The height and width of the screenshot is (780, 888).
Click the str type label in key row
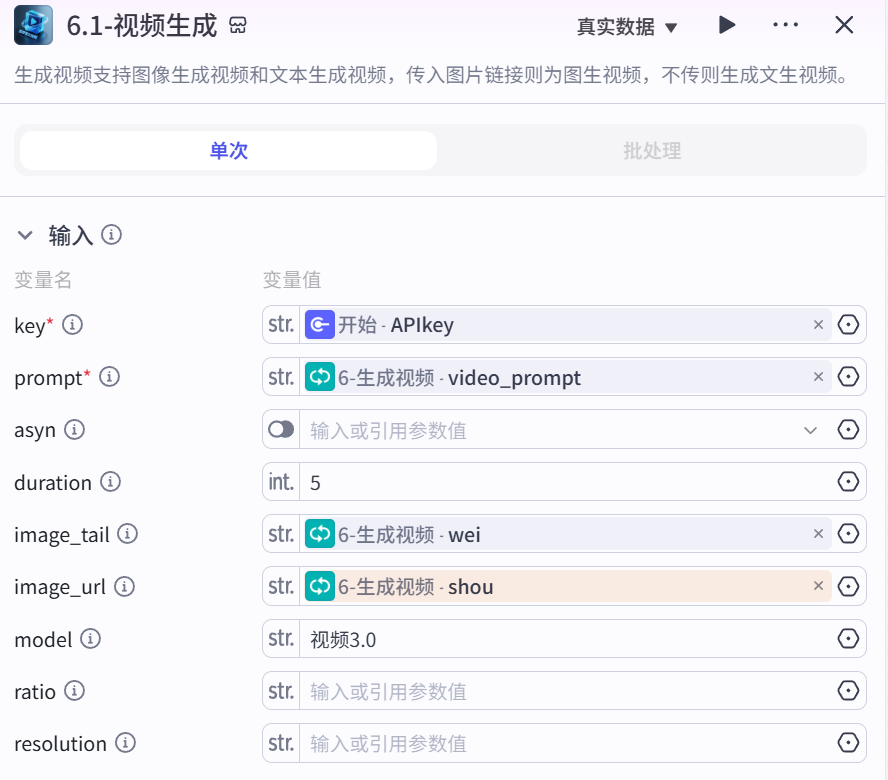tap(281, 325)
